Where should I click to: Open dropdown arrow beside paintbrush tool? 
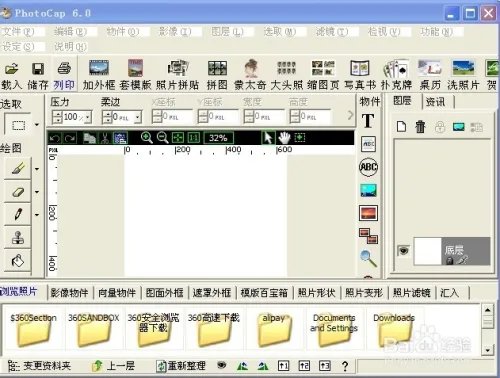point(37,169)
